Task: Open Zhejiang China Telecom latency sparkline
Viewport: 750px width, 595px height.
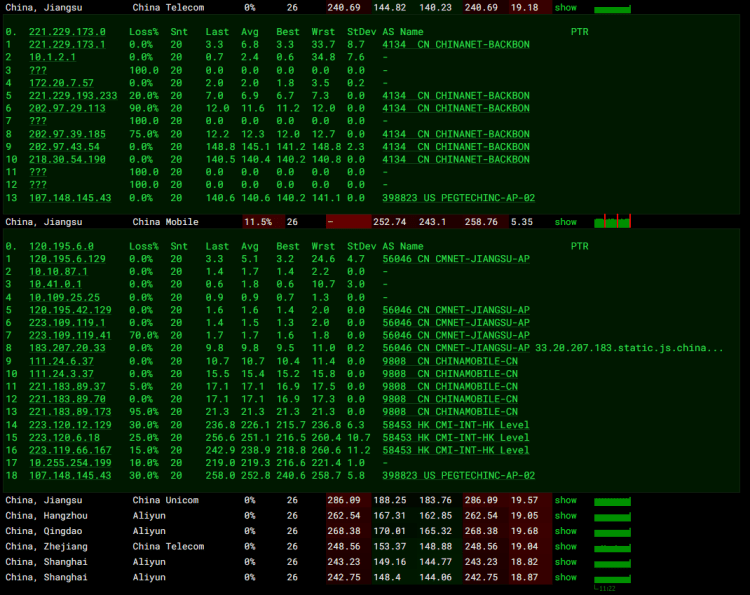Action: pyautogui.click(x=612, y=547)
